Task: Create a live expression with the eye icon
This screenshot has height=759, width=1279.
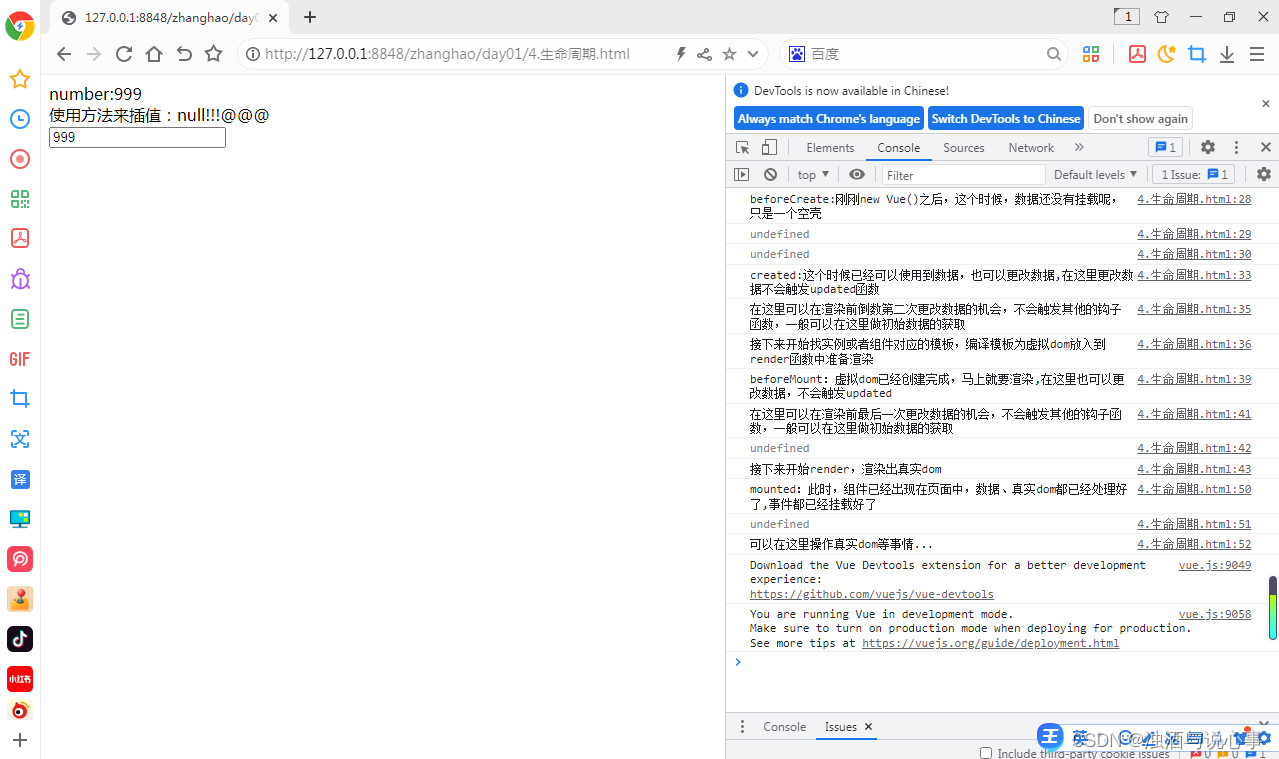Action: pyautogui.click(x=857, y=174)
